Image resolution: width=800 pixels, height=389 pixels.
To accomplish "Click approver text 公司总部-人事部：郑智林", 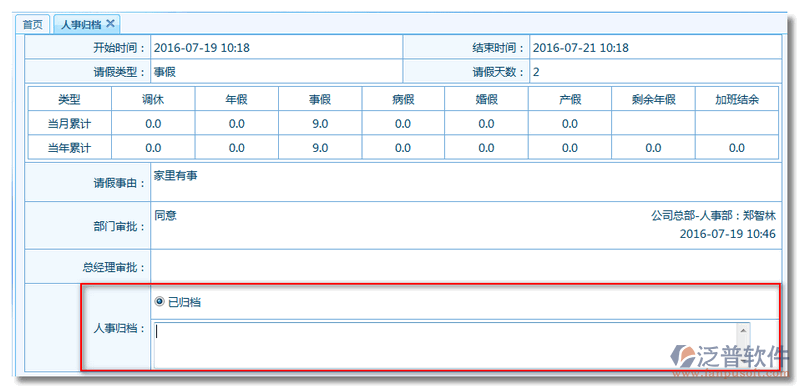I will click(713, 216).
